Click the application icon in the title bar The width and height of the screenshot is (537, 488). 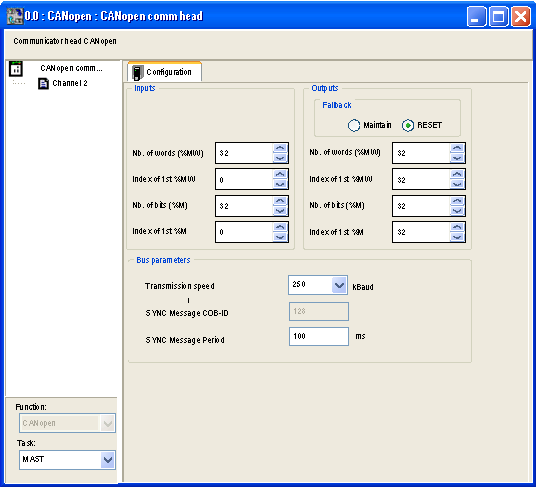[15, 16]
